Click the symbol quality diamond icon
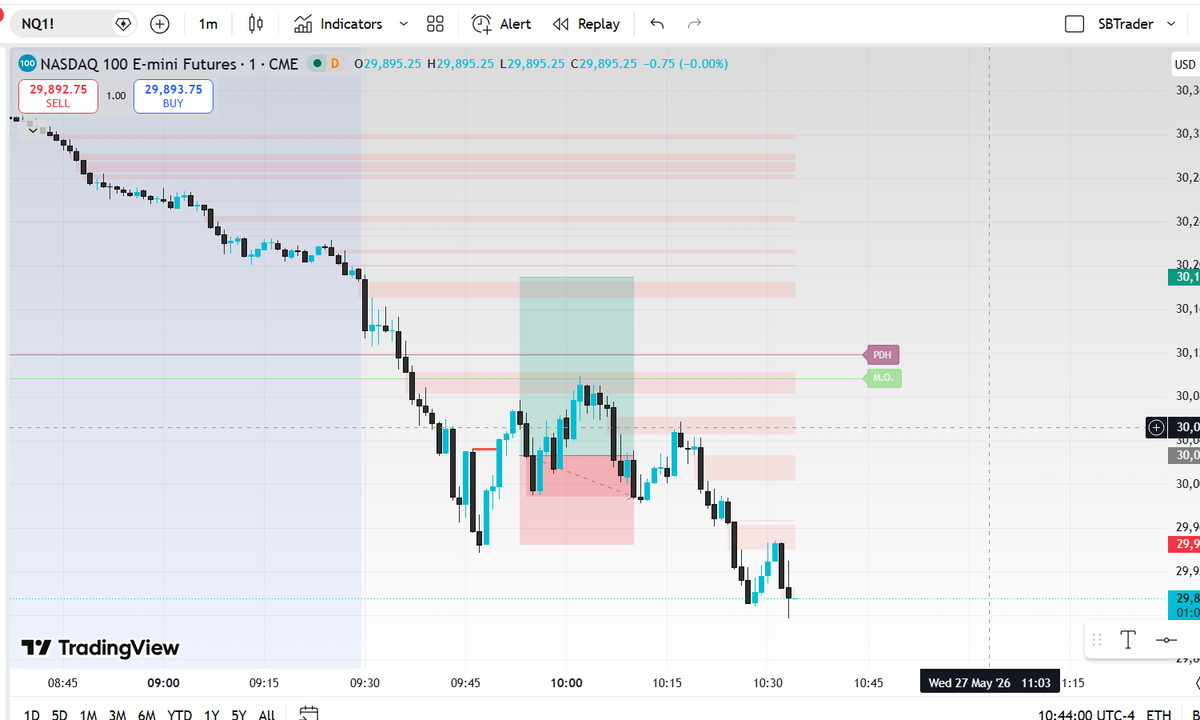1200x720 pixels. (123, 23)
